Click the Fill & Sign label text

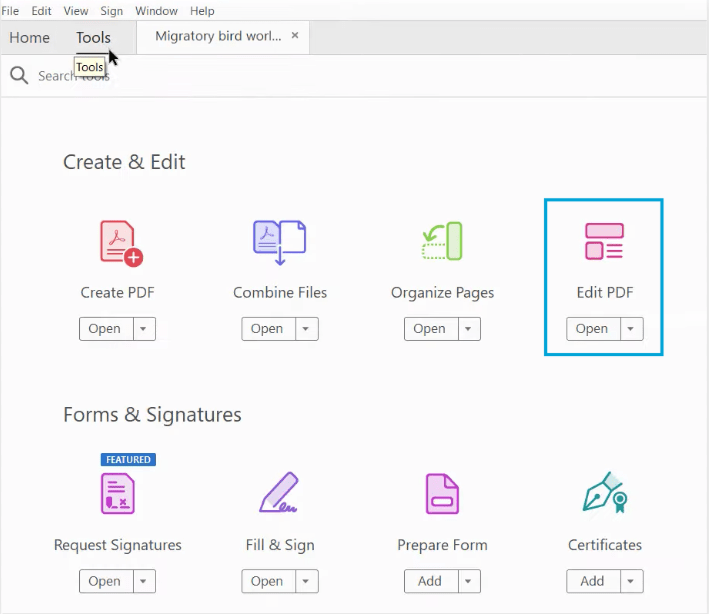coord(280,545)
